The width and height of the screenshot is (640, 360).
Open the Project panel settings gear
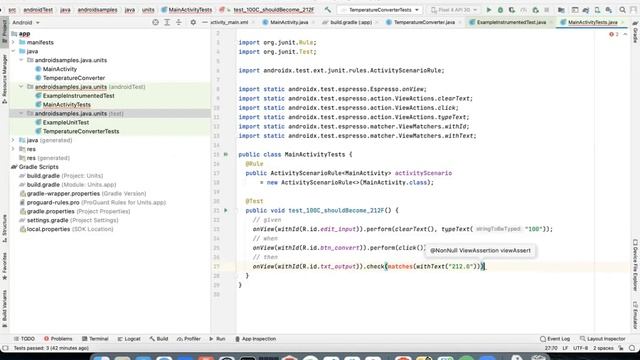tap(193, 22)
